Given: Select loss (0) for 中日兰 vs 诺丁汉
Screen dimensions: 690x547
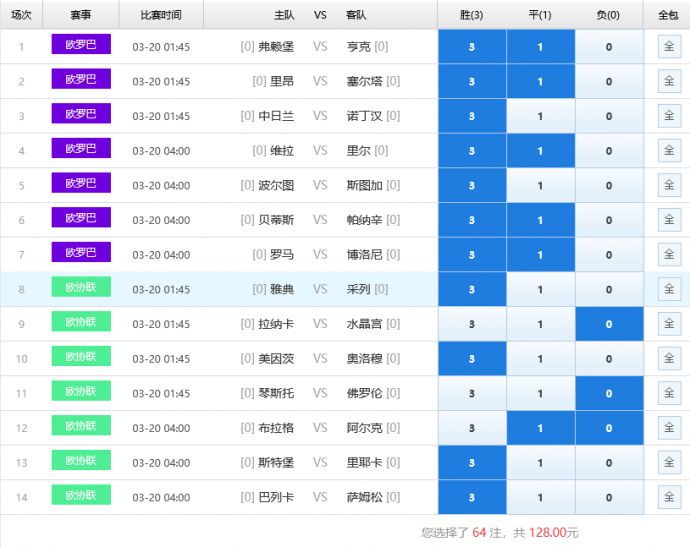Looking at the screenshot, I should [x=609, y=116].
